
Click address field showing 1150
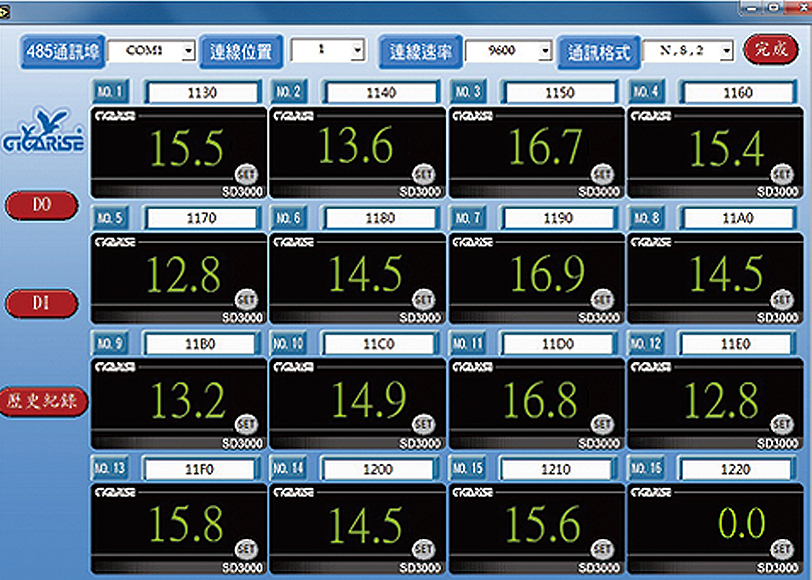tap(560, 93)
